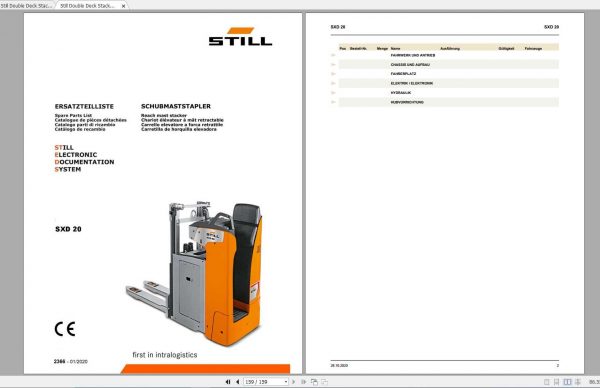Click the arrow beside CHASSIS UND AUFBAU
This screenshot has width=600, height=388.
(x=333, y=65)
